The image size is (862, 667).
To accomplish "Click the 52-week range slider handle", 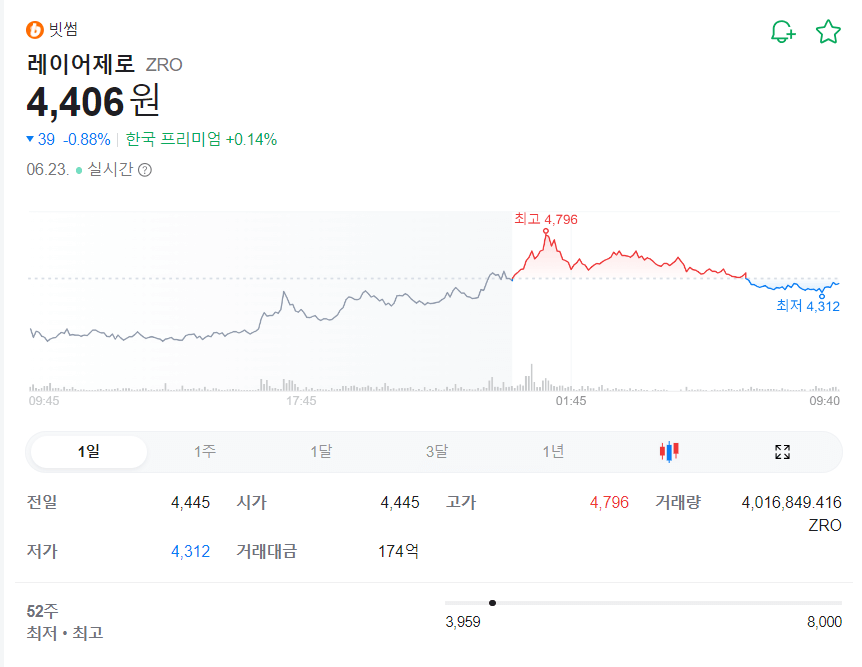I will pyautogui.click(x=493, y=603).
